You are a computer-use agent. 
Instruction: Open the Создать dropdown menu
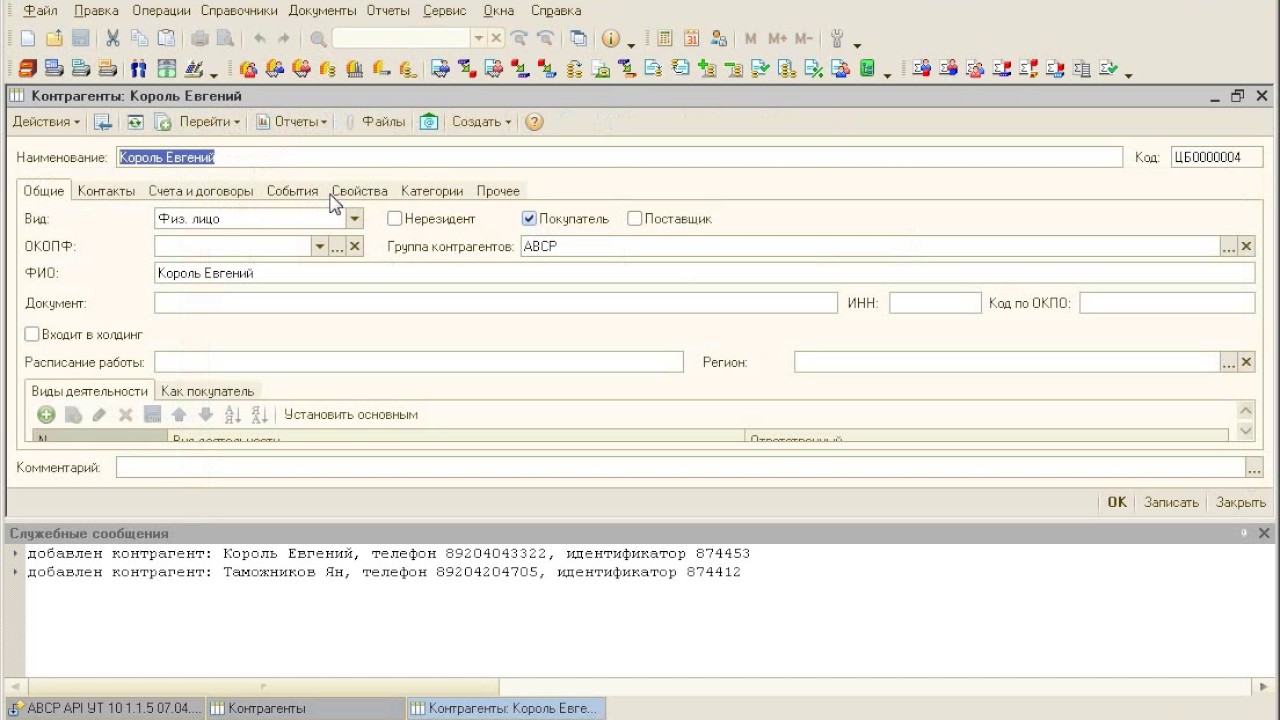tap(482, 122)
